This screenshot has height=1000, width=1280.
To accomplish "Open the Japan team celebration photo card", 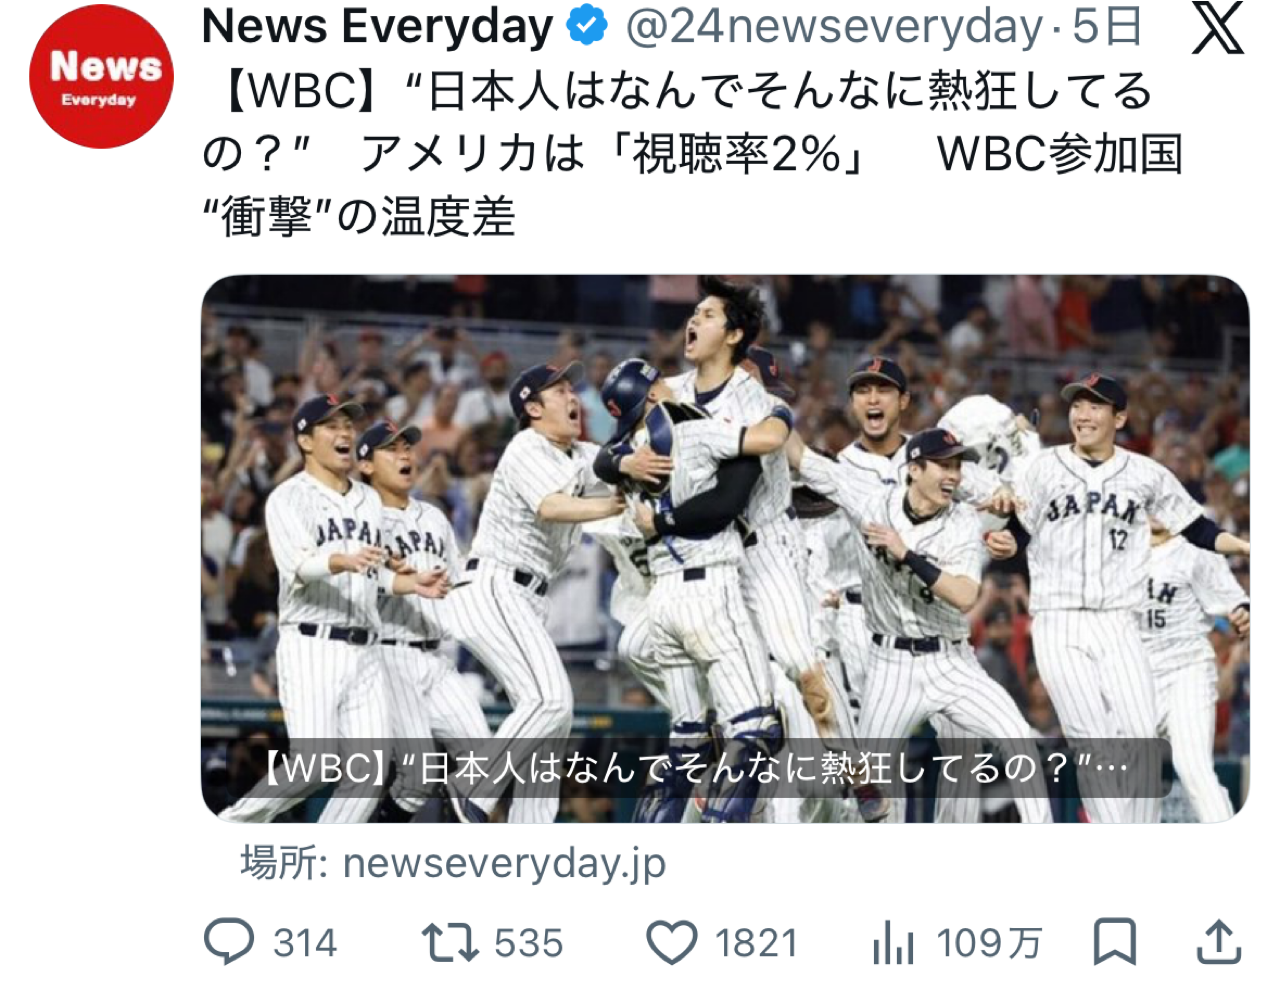I will click(x=725, y=549).
